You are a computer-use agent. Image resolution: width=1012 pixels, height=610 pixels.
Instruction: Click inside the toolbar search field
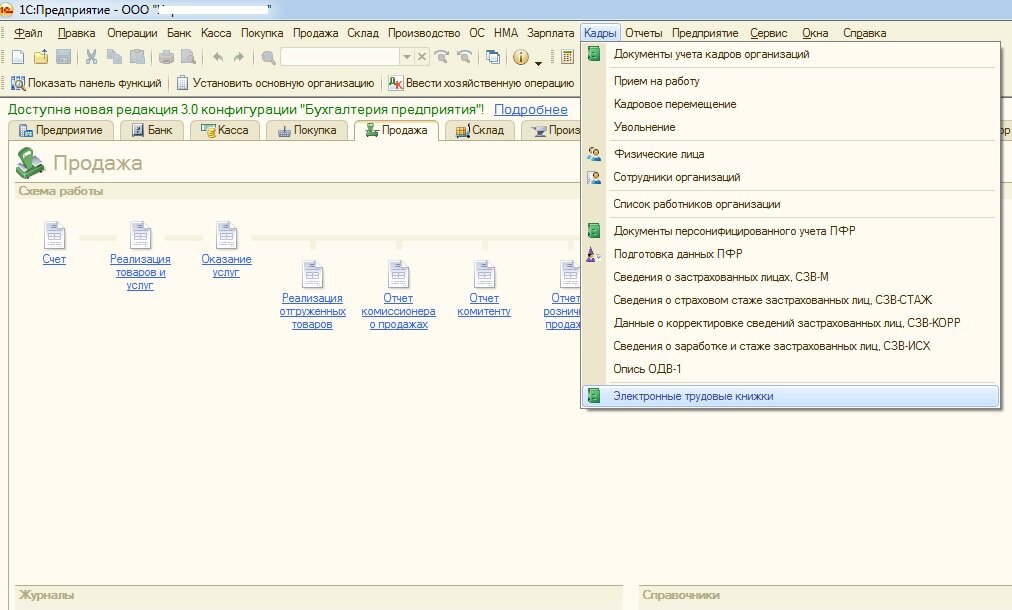click(340, 57)
